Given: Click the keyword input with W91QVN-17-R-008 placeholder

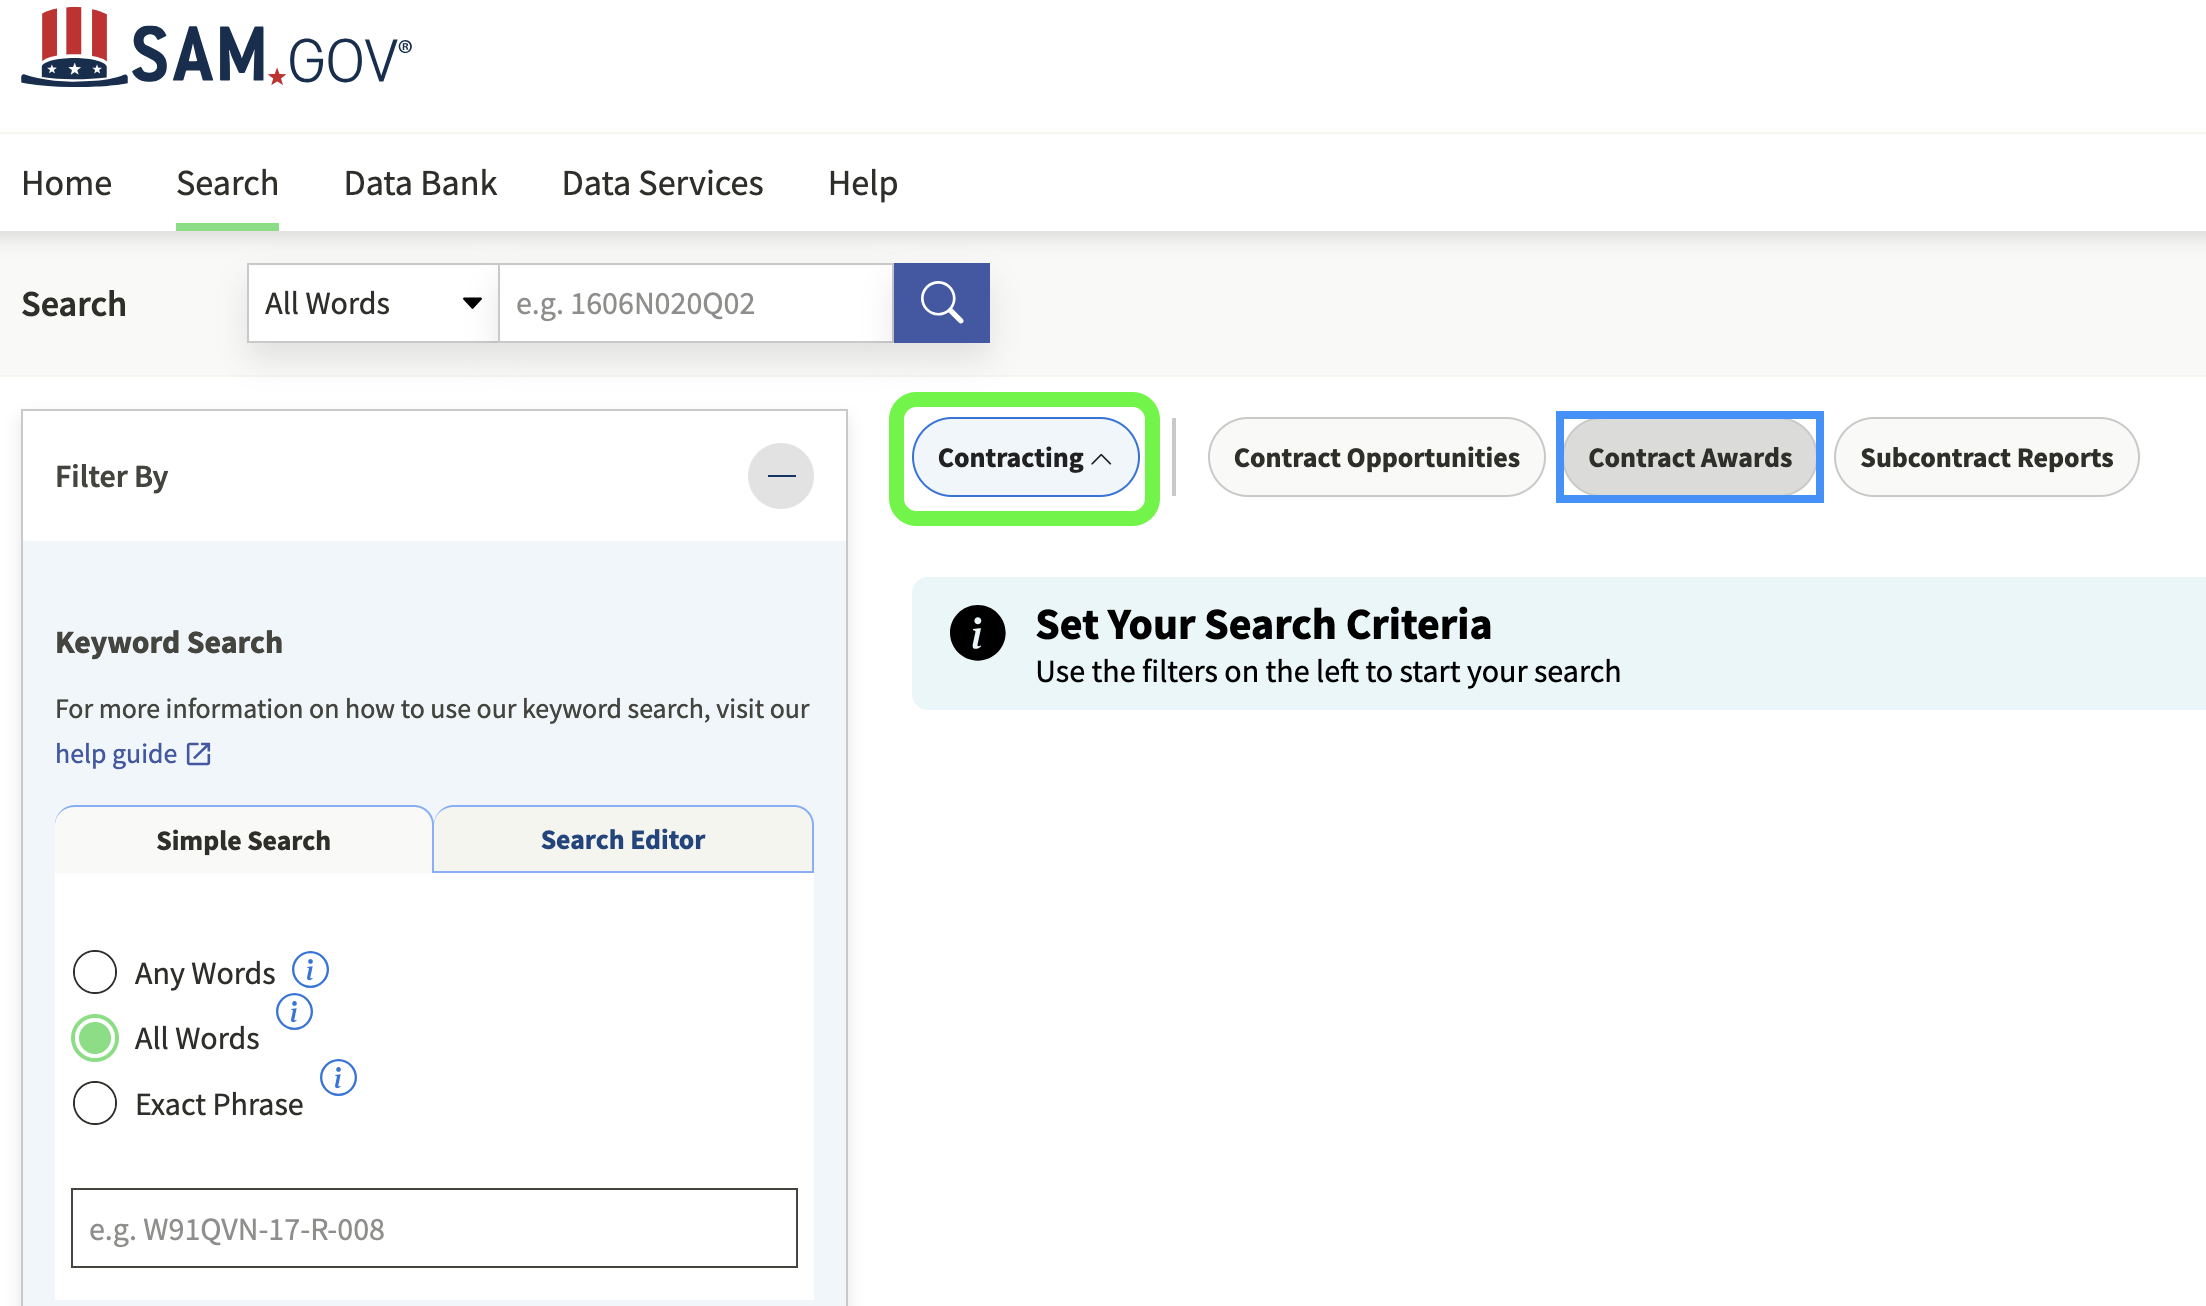Looking at the screenshot, I should point(433,1228).
